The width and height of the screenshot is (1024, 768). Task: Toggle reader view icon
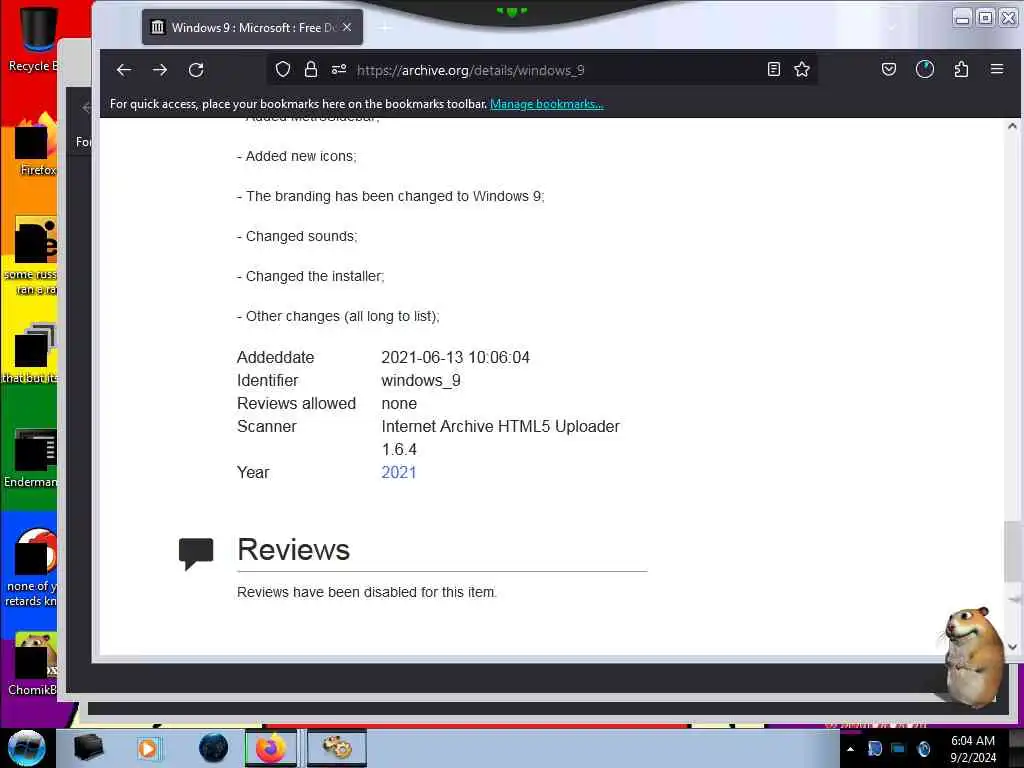click(774, 69)
